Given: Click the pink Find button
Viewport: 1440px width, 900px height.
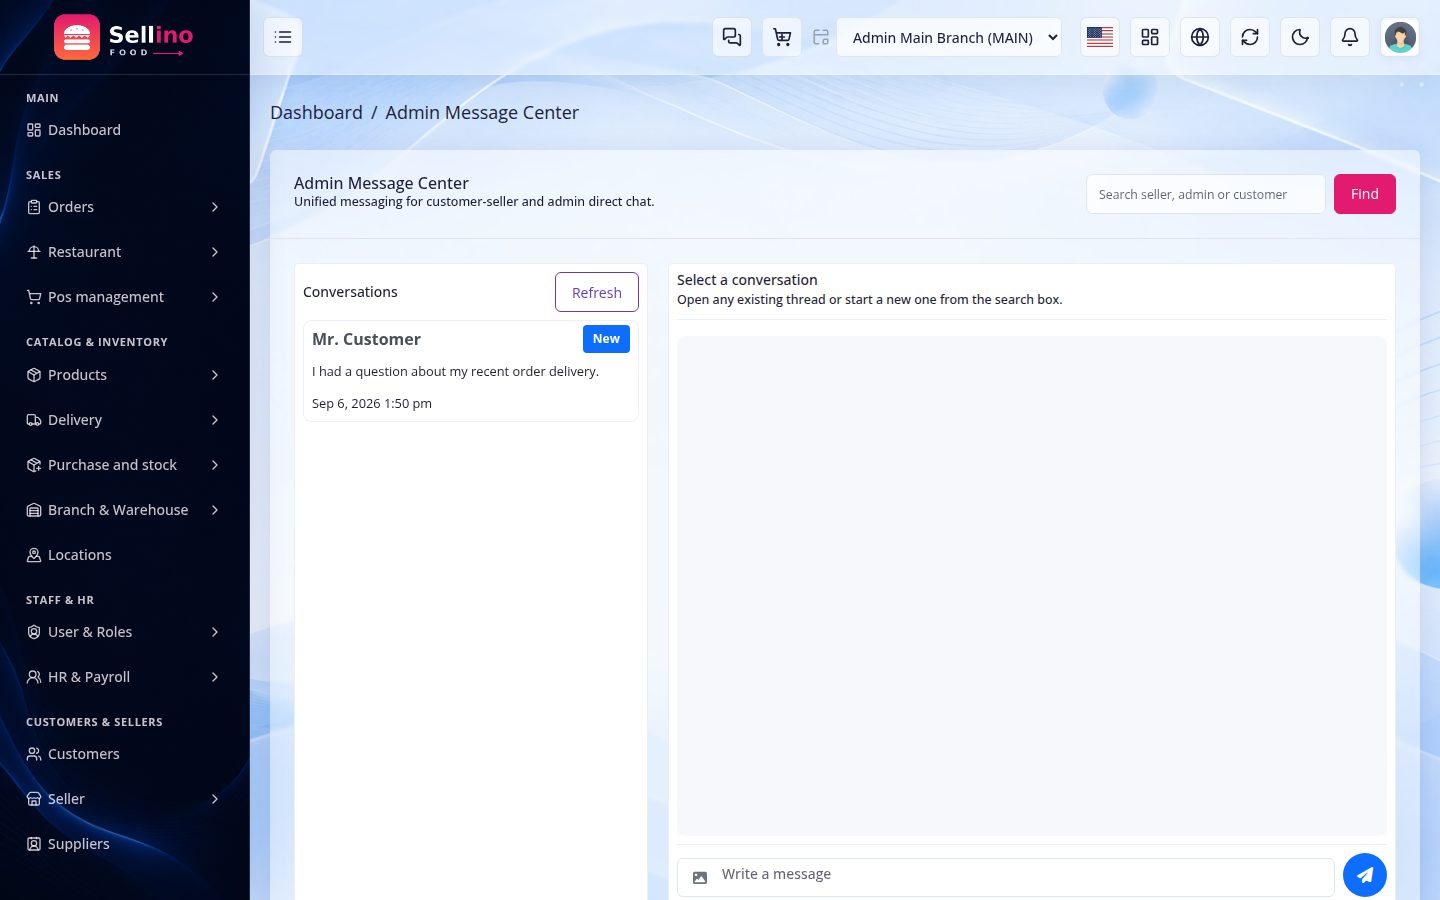Looking at the screenshot, I should click(1365, 194).
